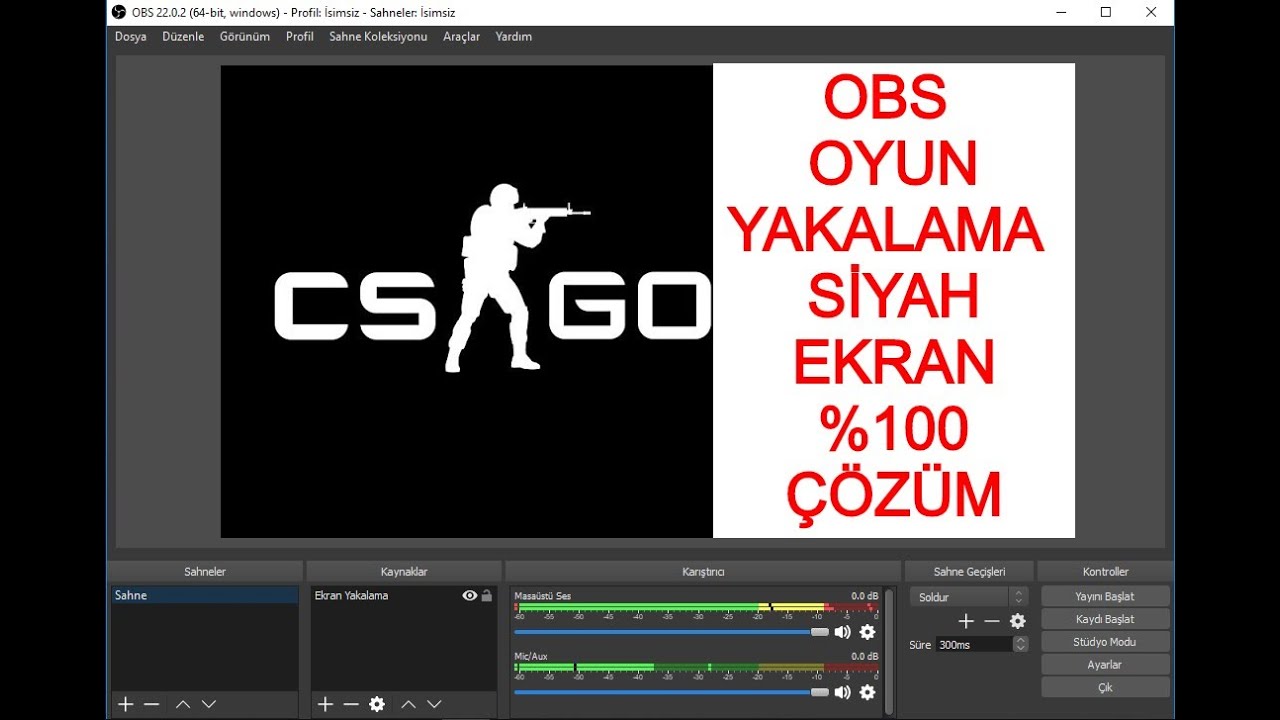
Task: Remove the scene transition with minus
Action: point(992,621)
